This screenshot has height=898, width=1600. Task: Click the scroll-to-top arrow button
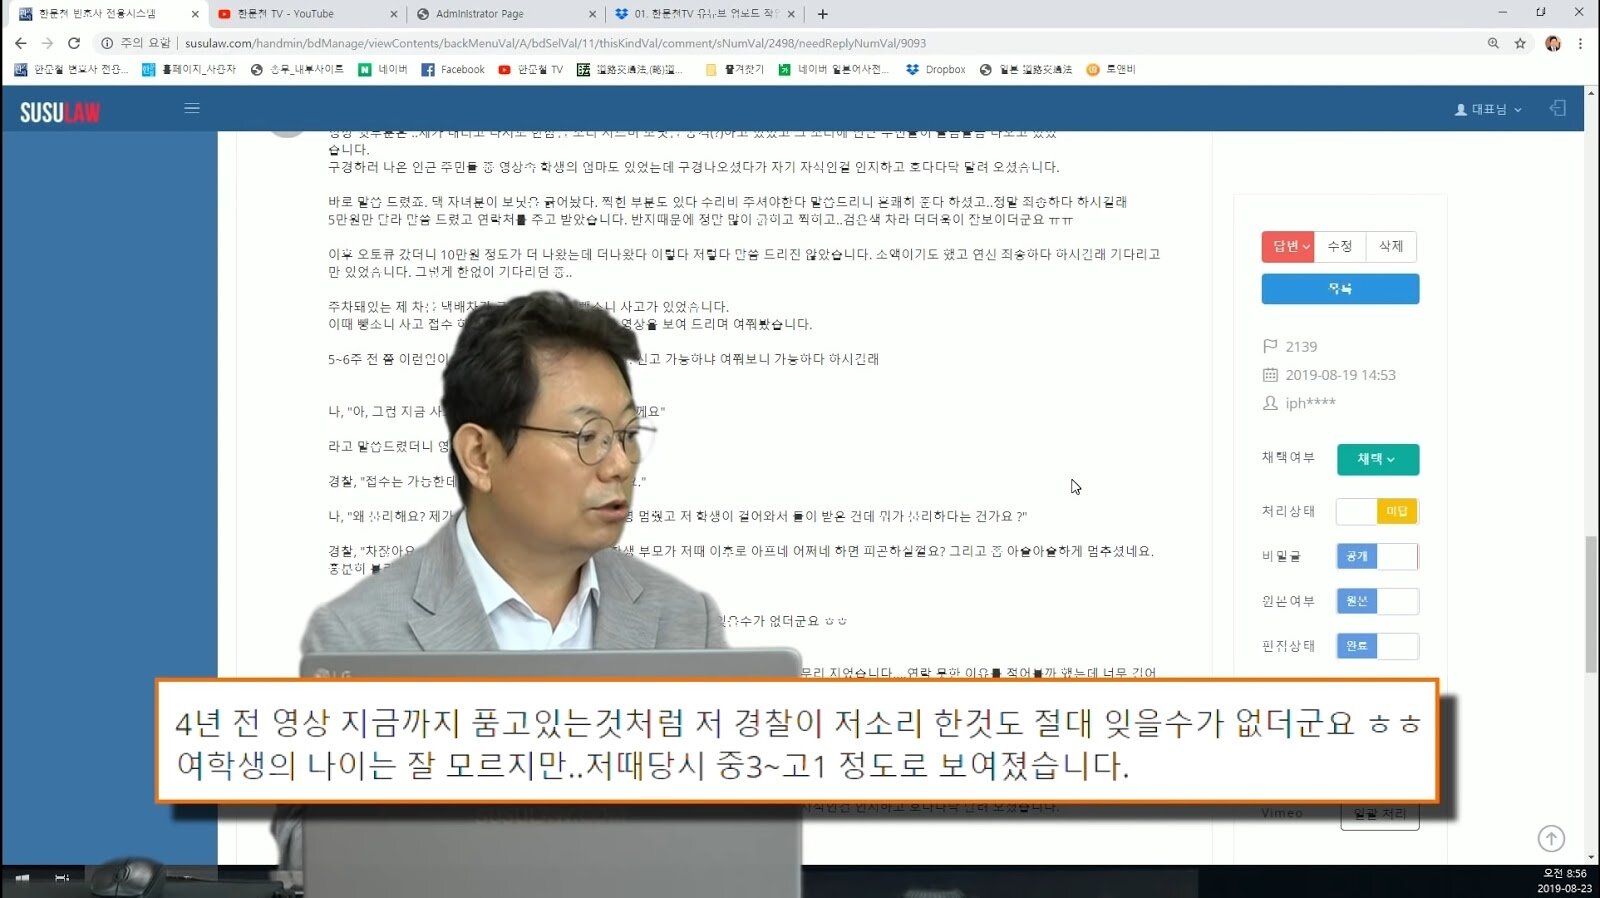click(x=1551, y=838)
